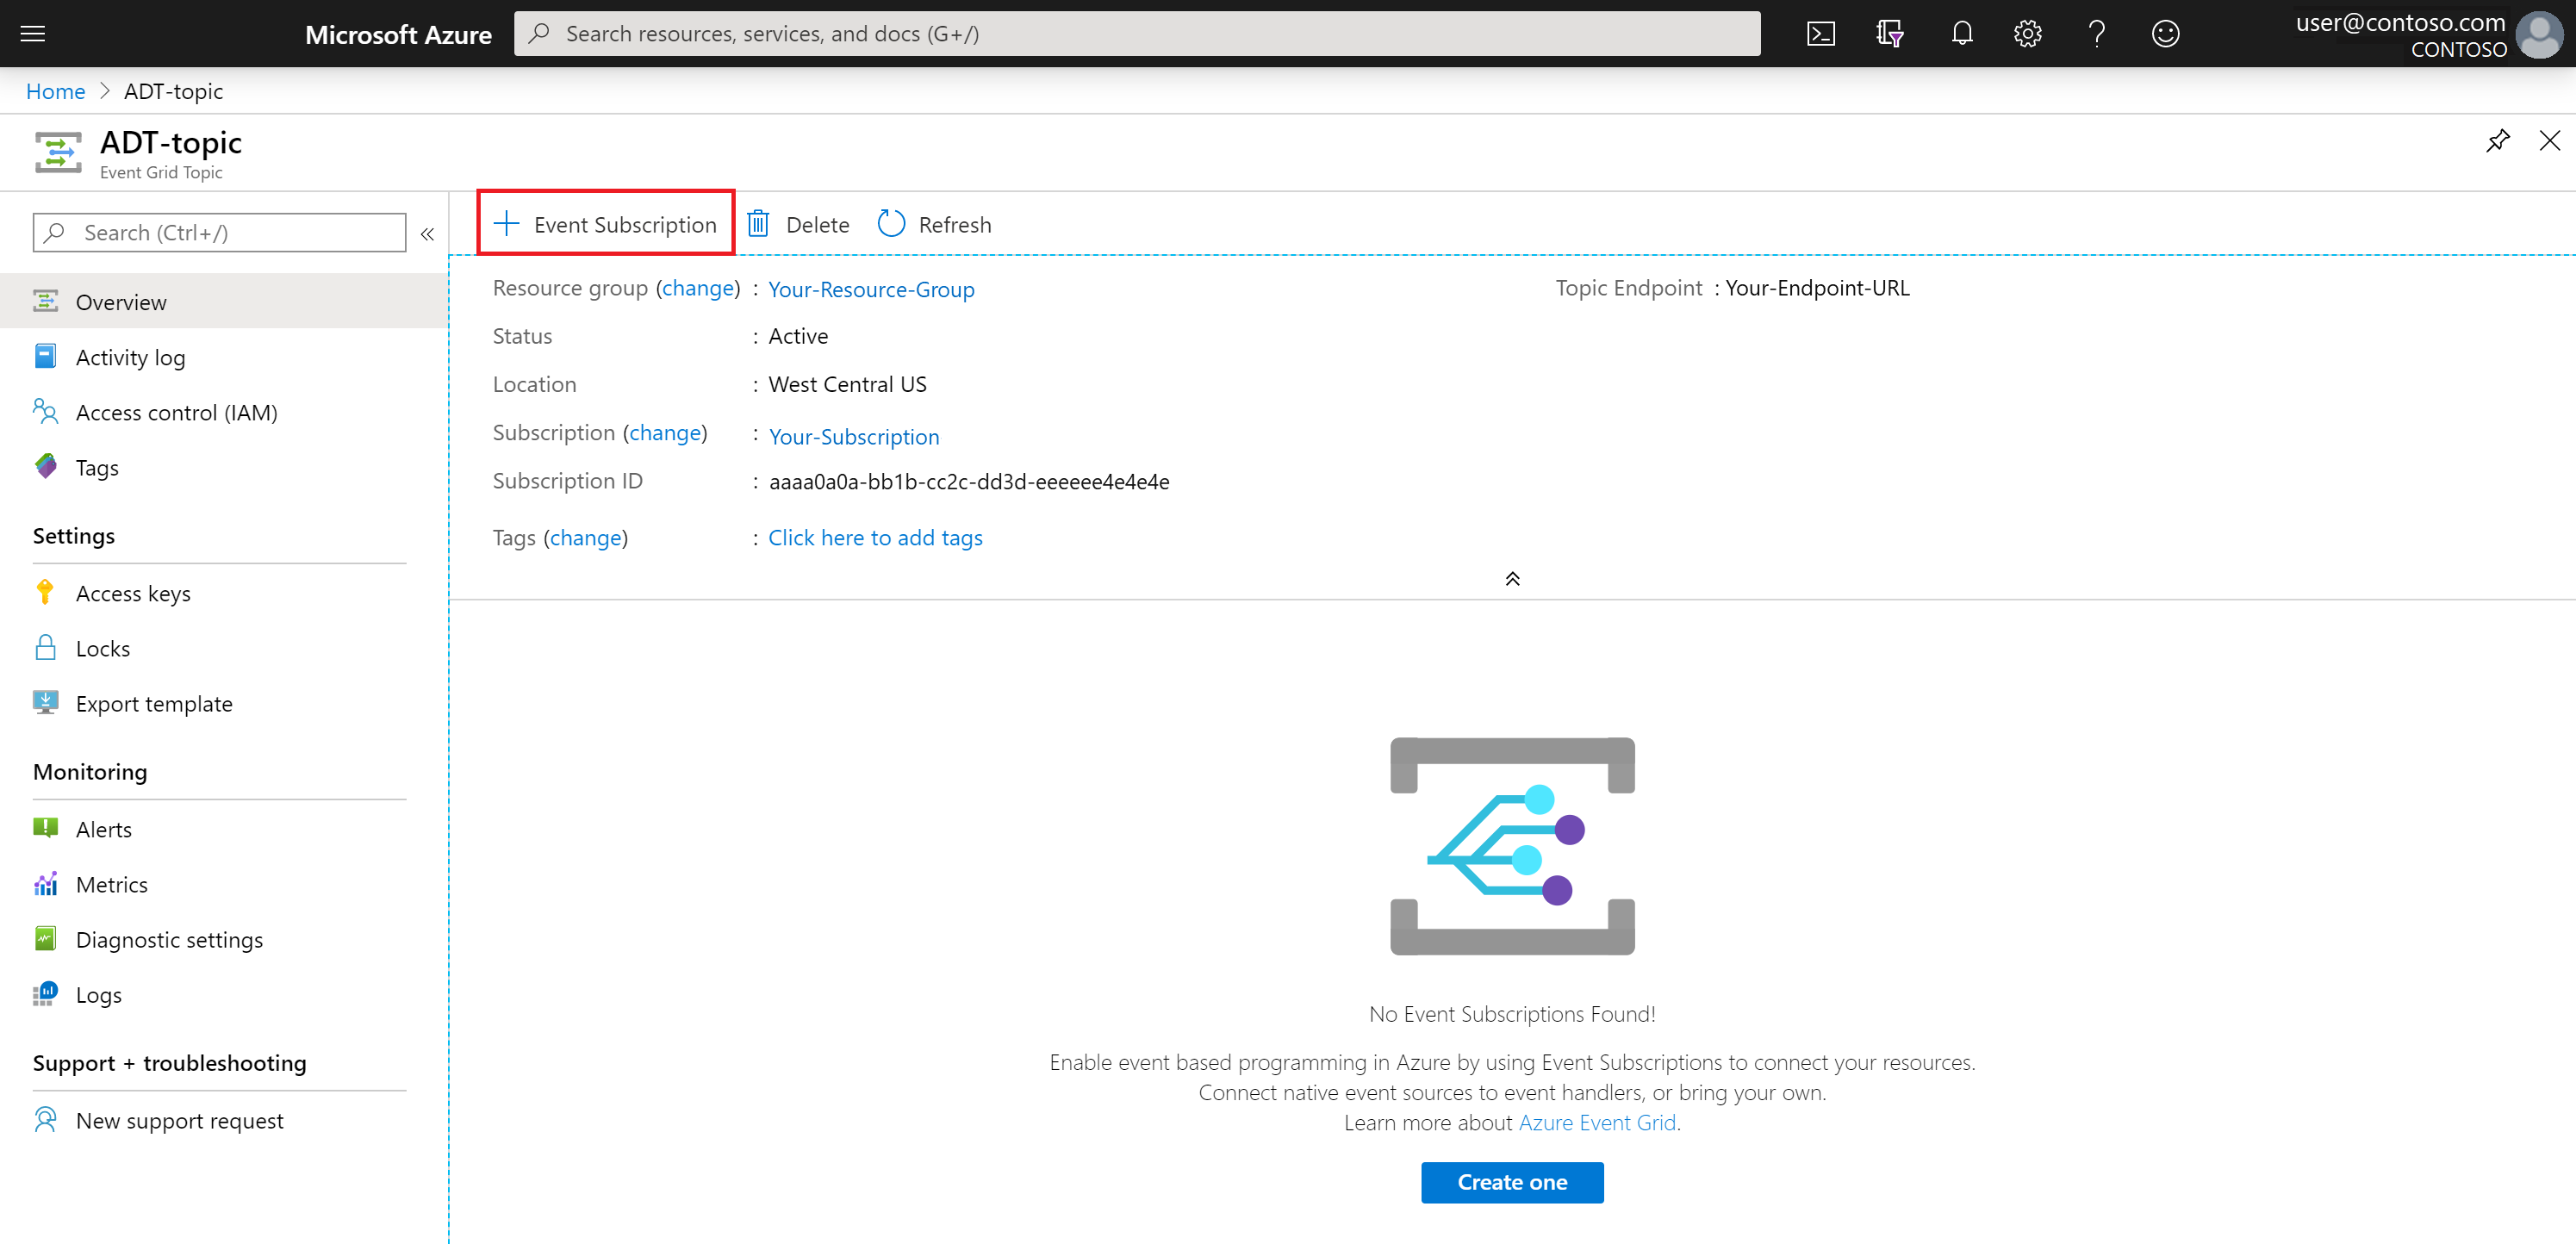Select the Logs monitoring item

pyautogui.click(x=98, y=994)
